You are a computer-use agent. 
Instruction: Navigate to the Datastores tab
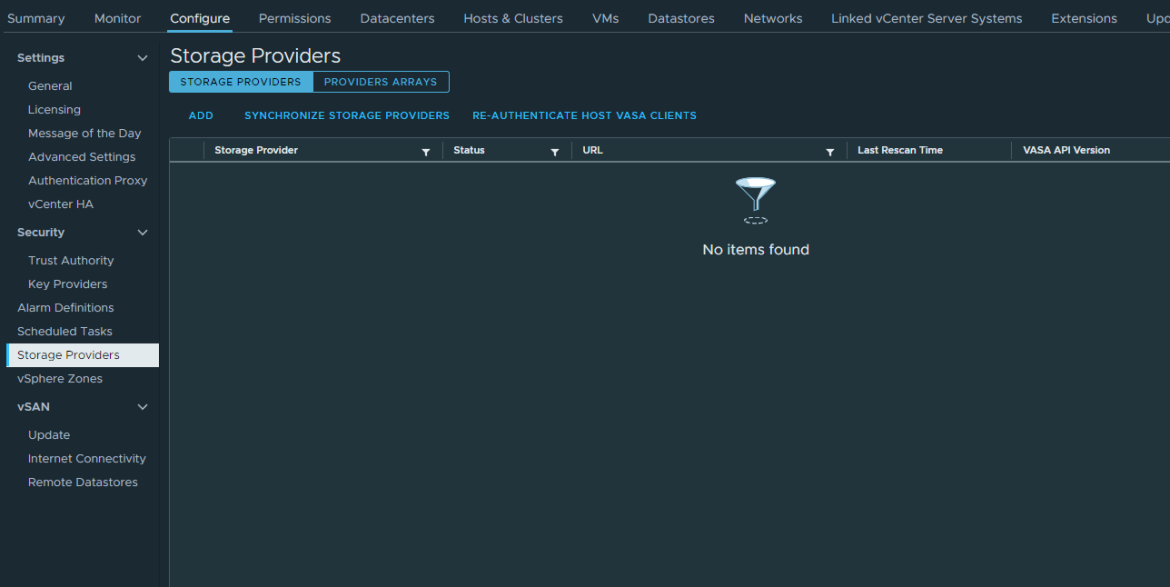point(680,18)
